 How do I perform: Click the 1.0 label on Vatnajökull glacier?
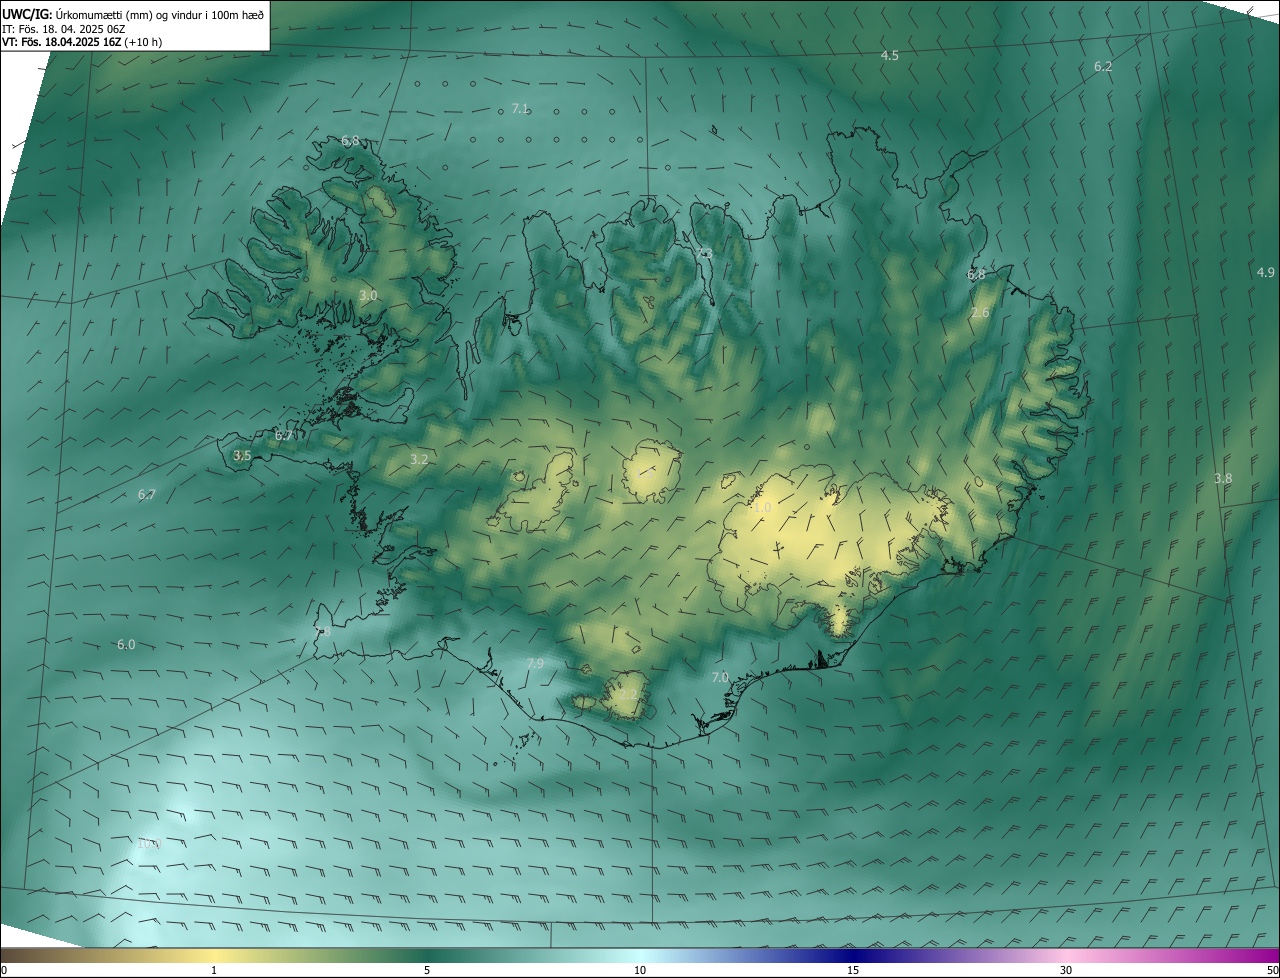(762, 508)
